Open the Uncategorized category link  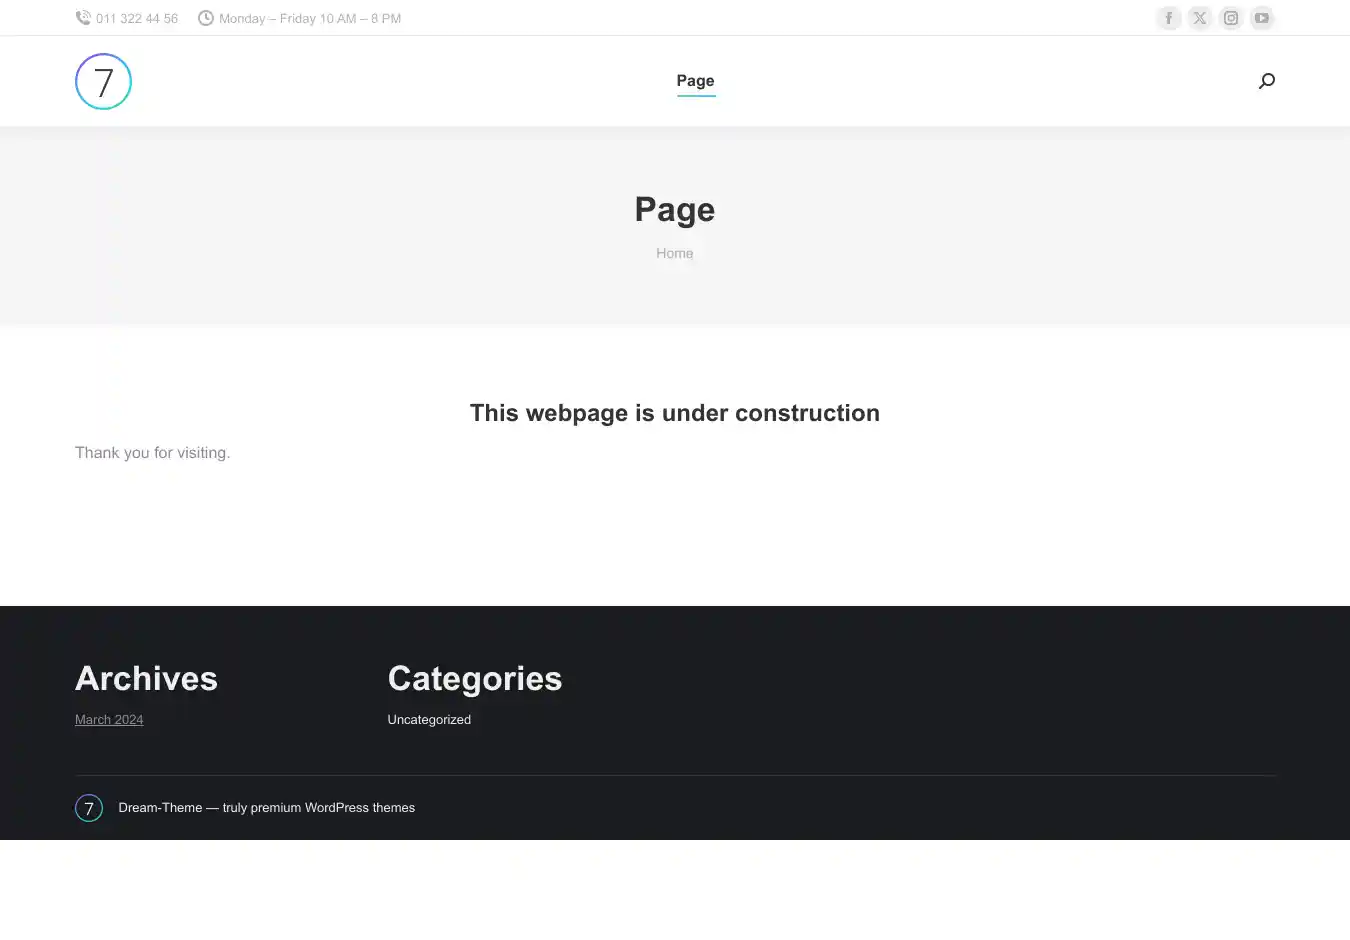(429, 720)
